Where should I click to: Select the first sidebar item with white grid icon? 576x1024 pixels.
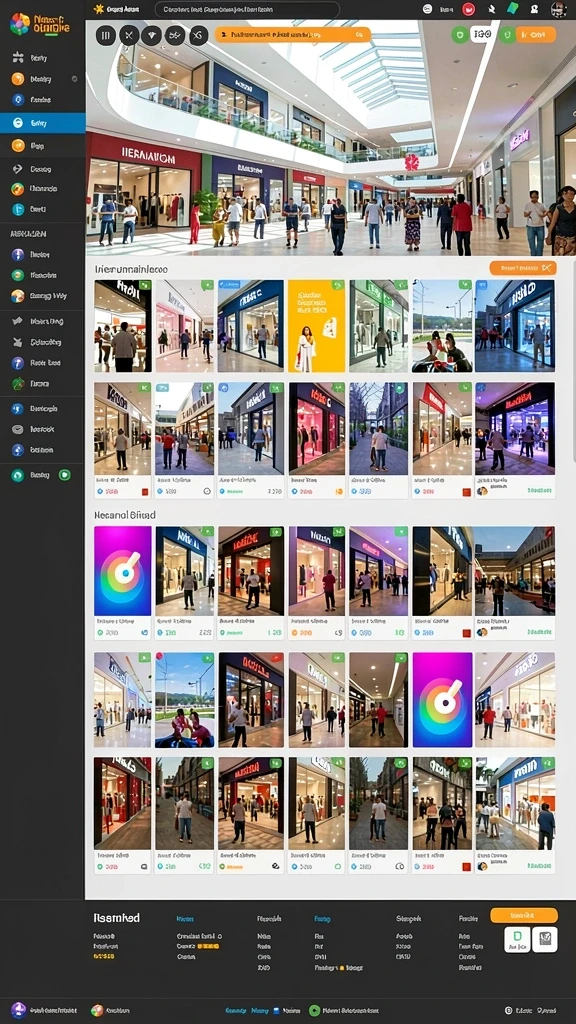tap(42, 58)
